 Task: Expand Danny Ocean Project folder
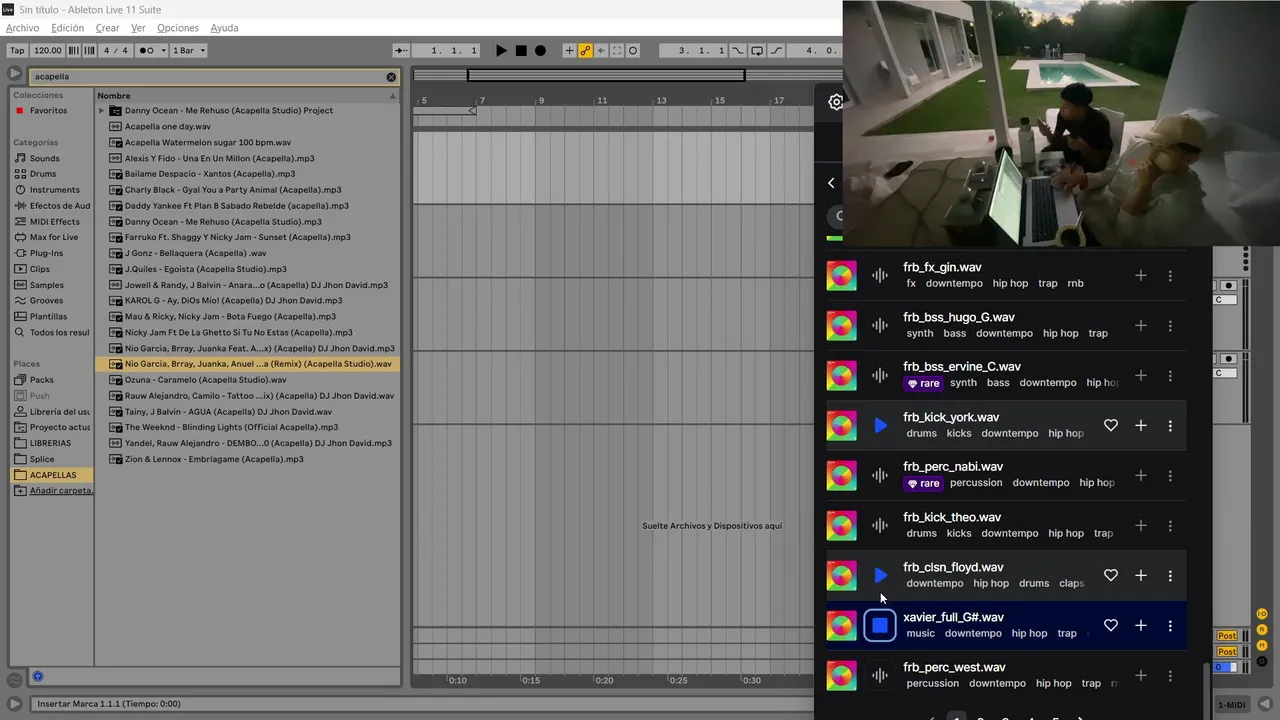point(101,111)
